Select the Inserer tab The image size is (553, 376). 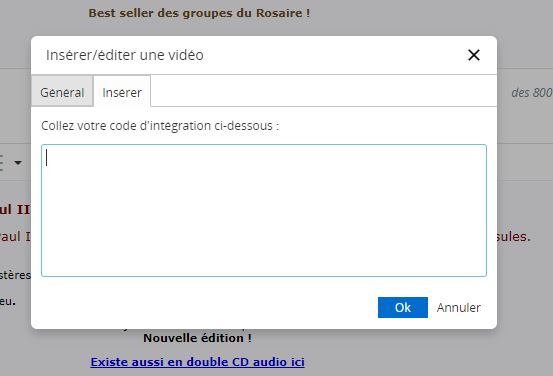click(122, 91)
